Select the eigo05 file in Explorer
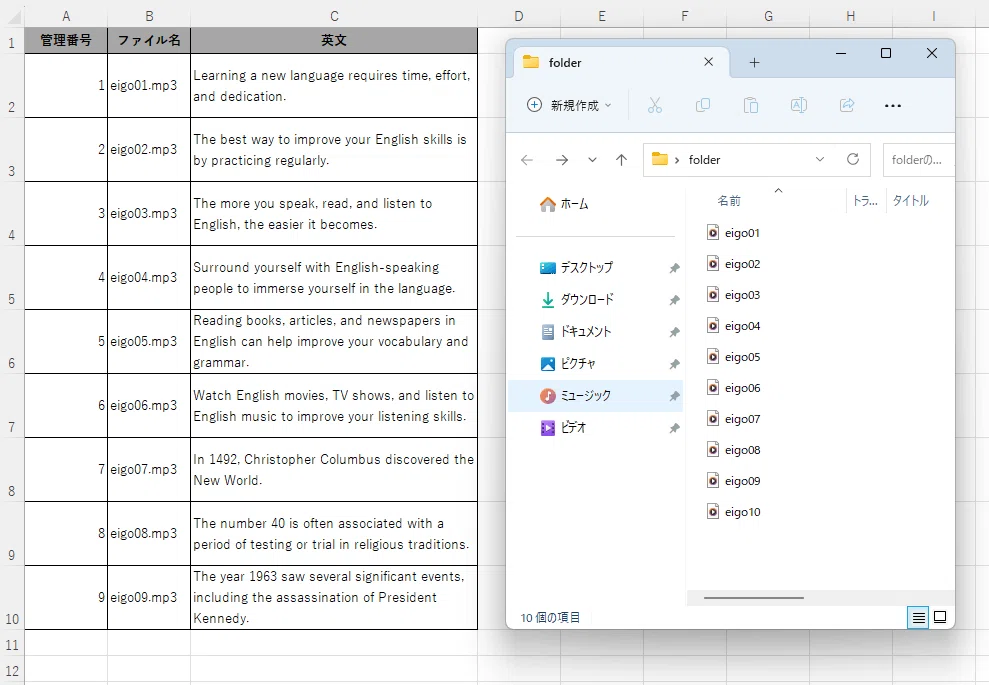 (734, 356)
